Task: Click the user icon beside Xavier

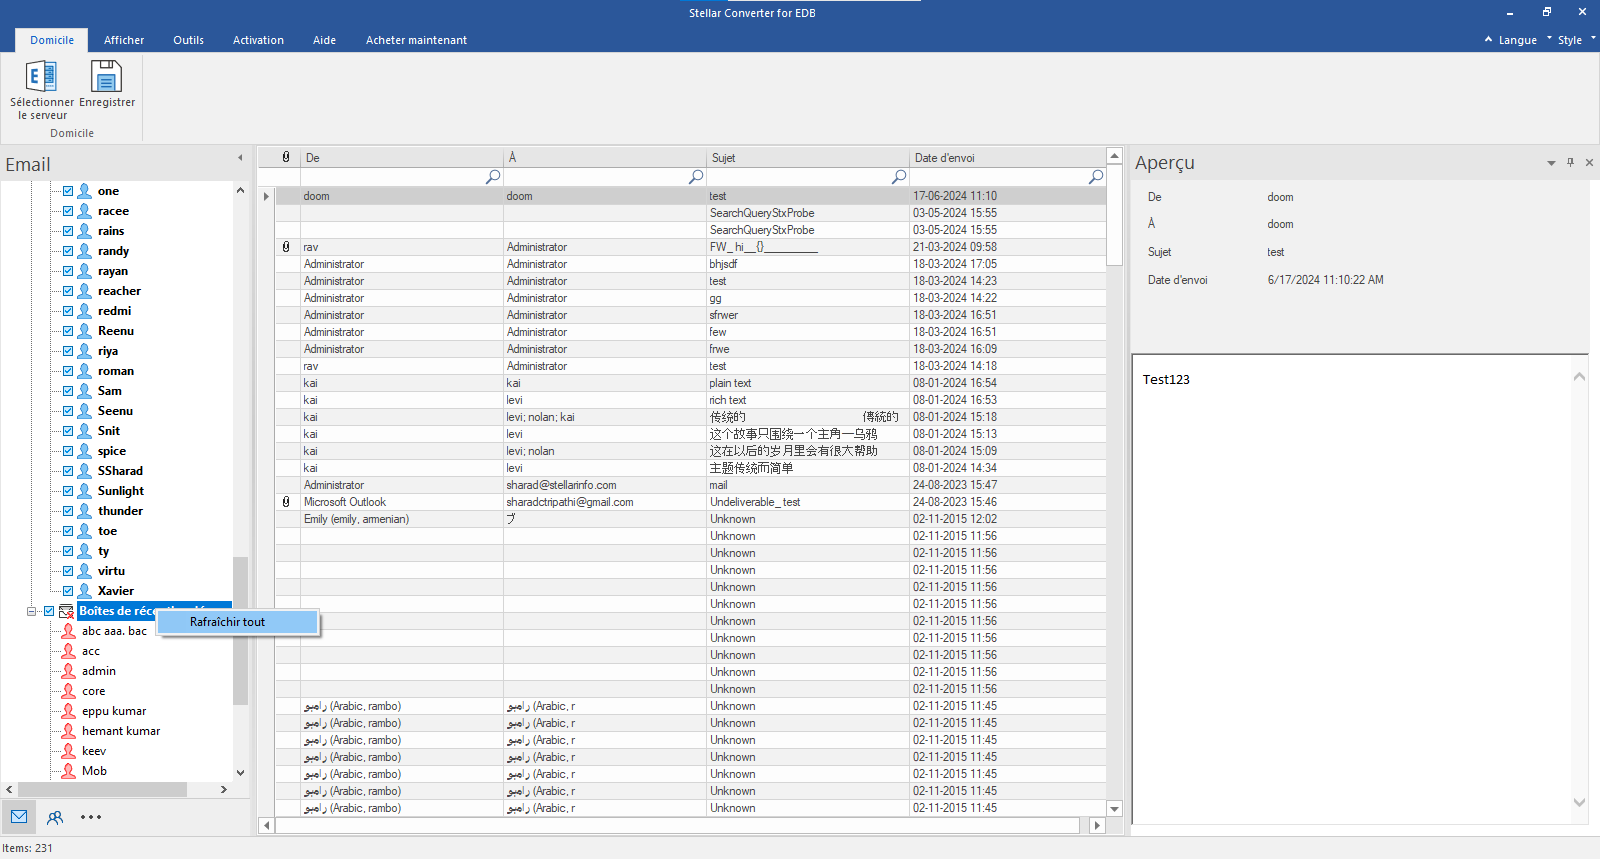Action: (85, 591)
